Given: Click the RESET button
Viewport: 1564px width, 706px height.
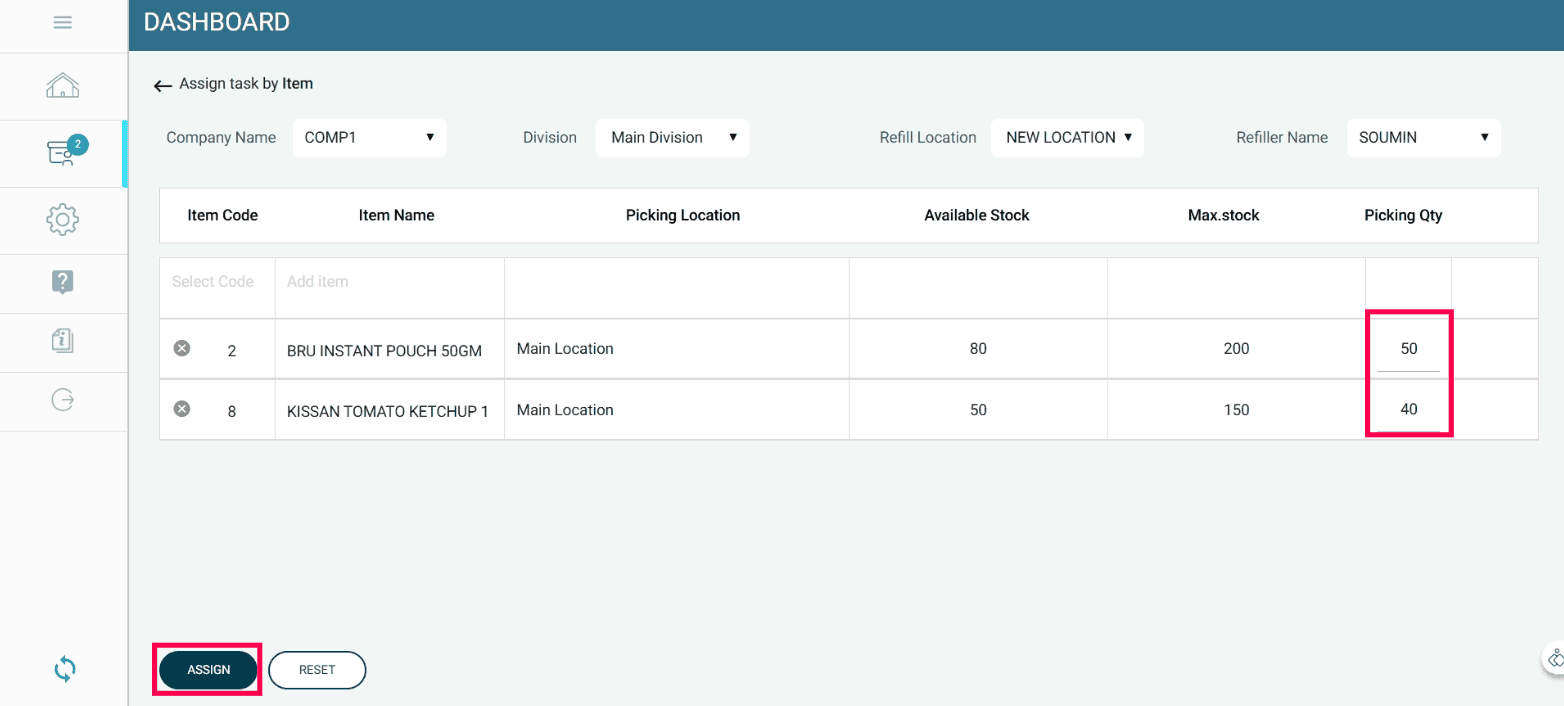Looking at the screenshot, I should [x=317, y=670].
